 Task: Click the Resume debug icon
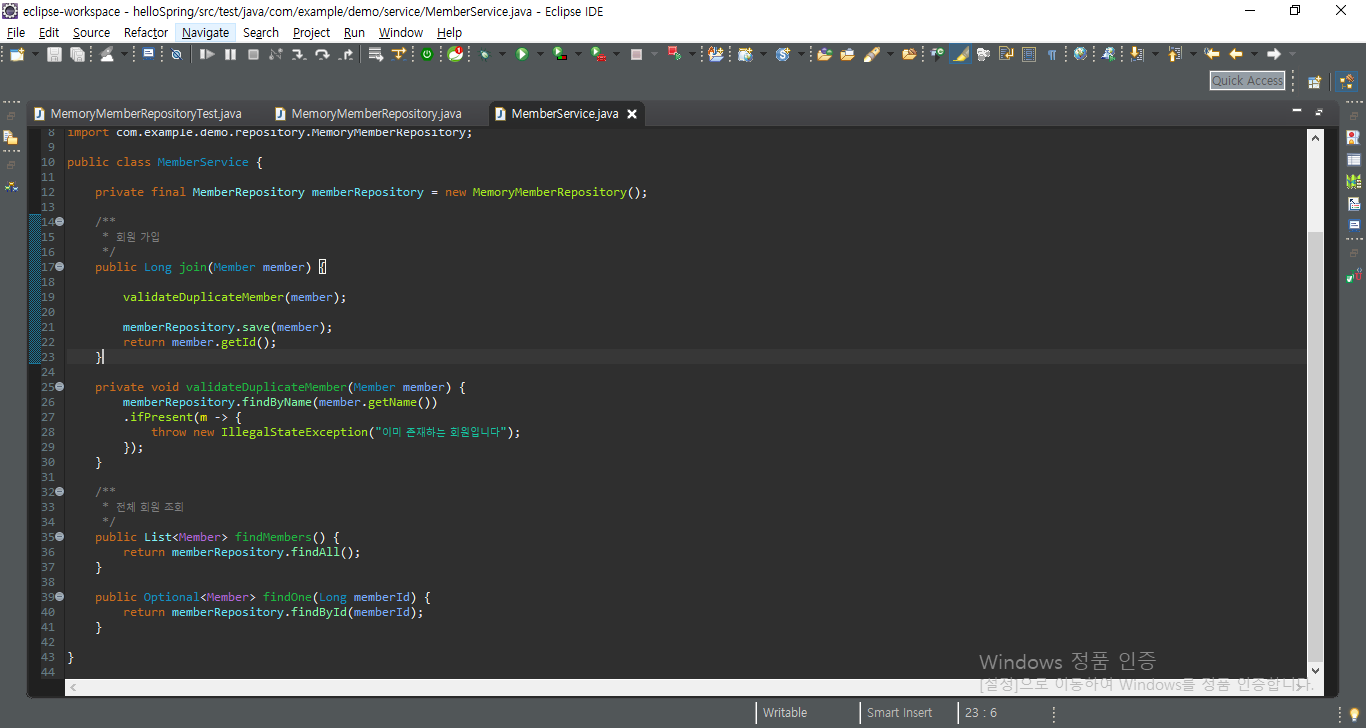tap(207, 54)
